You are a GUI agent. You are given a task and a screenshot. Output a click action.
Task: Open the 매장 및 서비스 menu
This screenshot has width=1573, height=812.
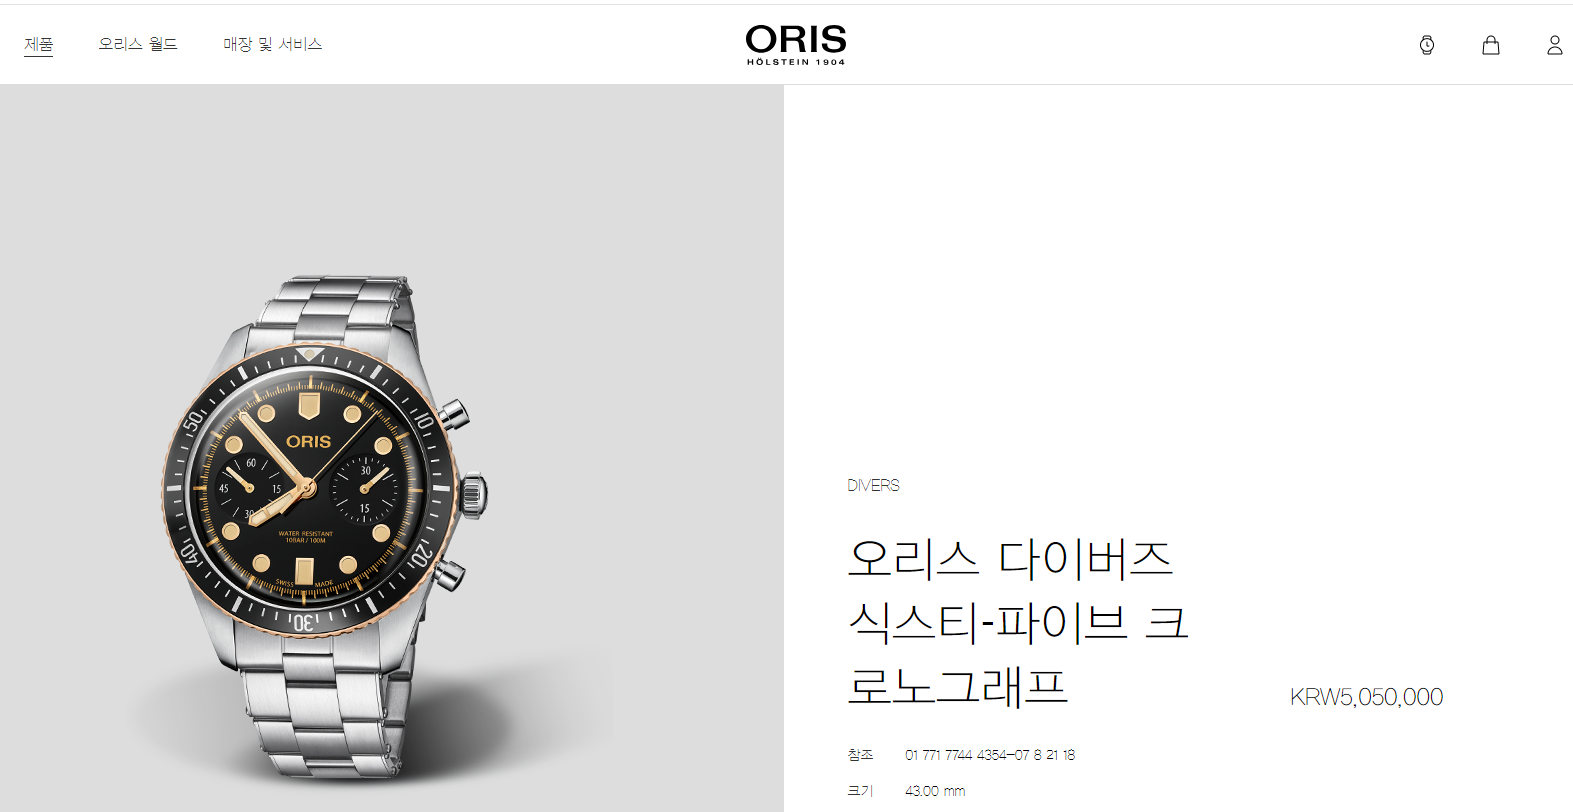pos(272,44)
